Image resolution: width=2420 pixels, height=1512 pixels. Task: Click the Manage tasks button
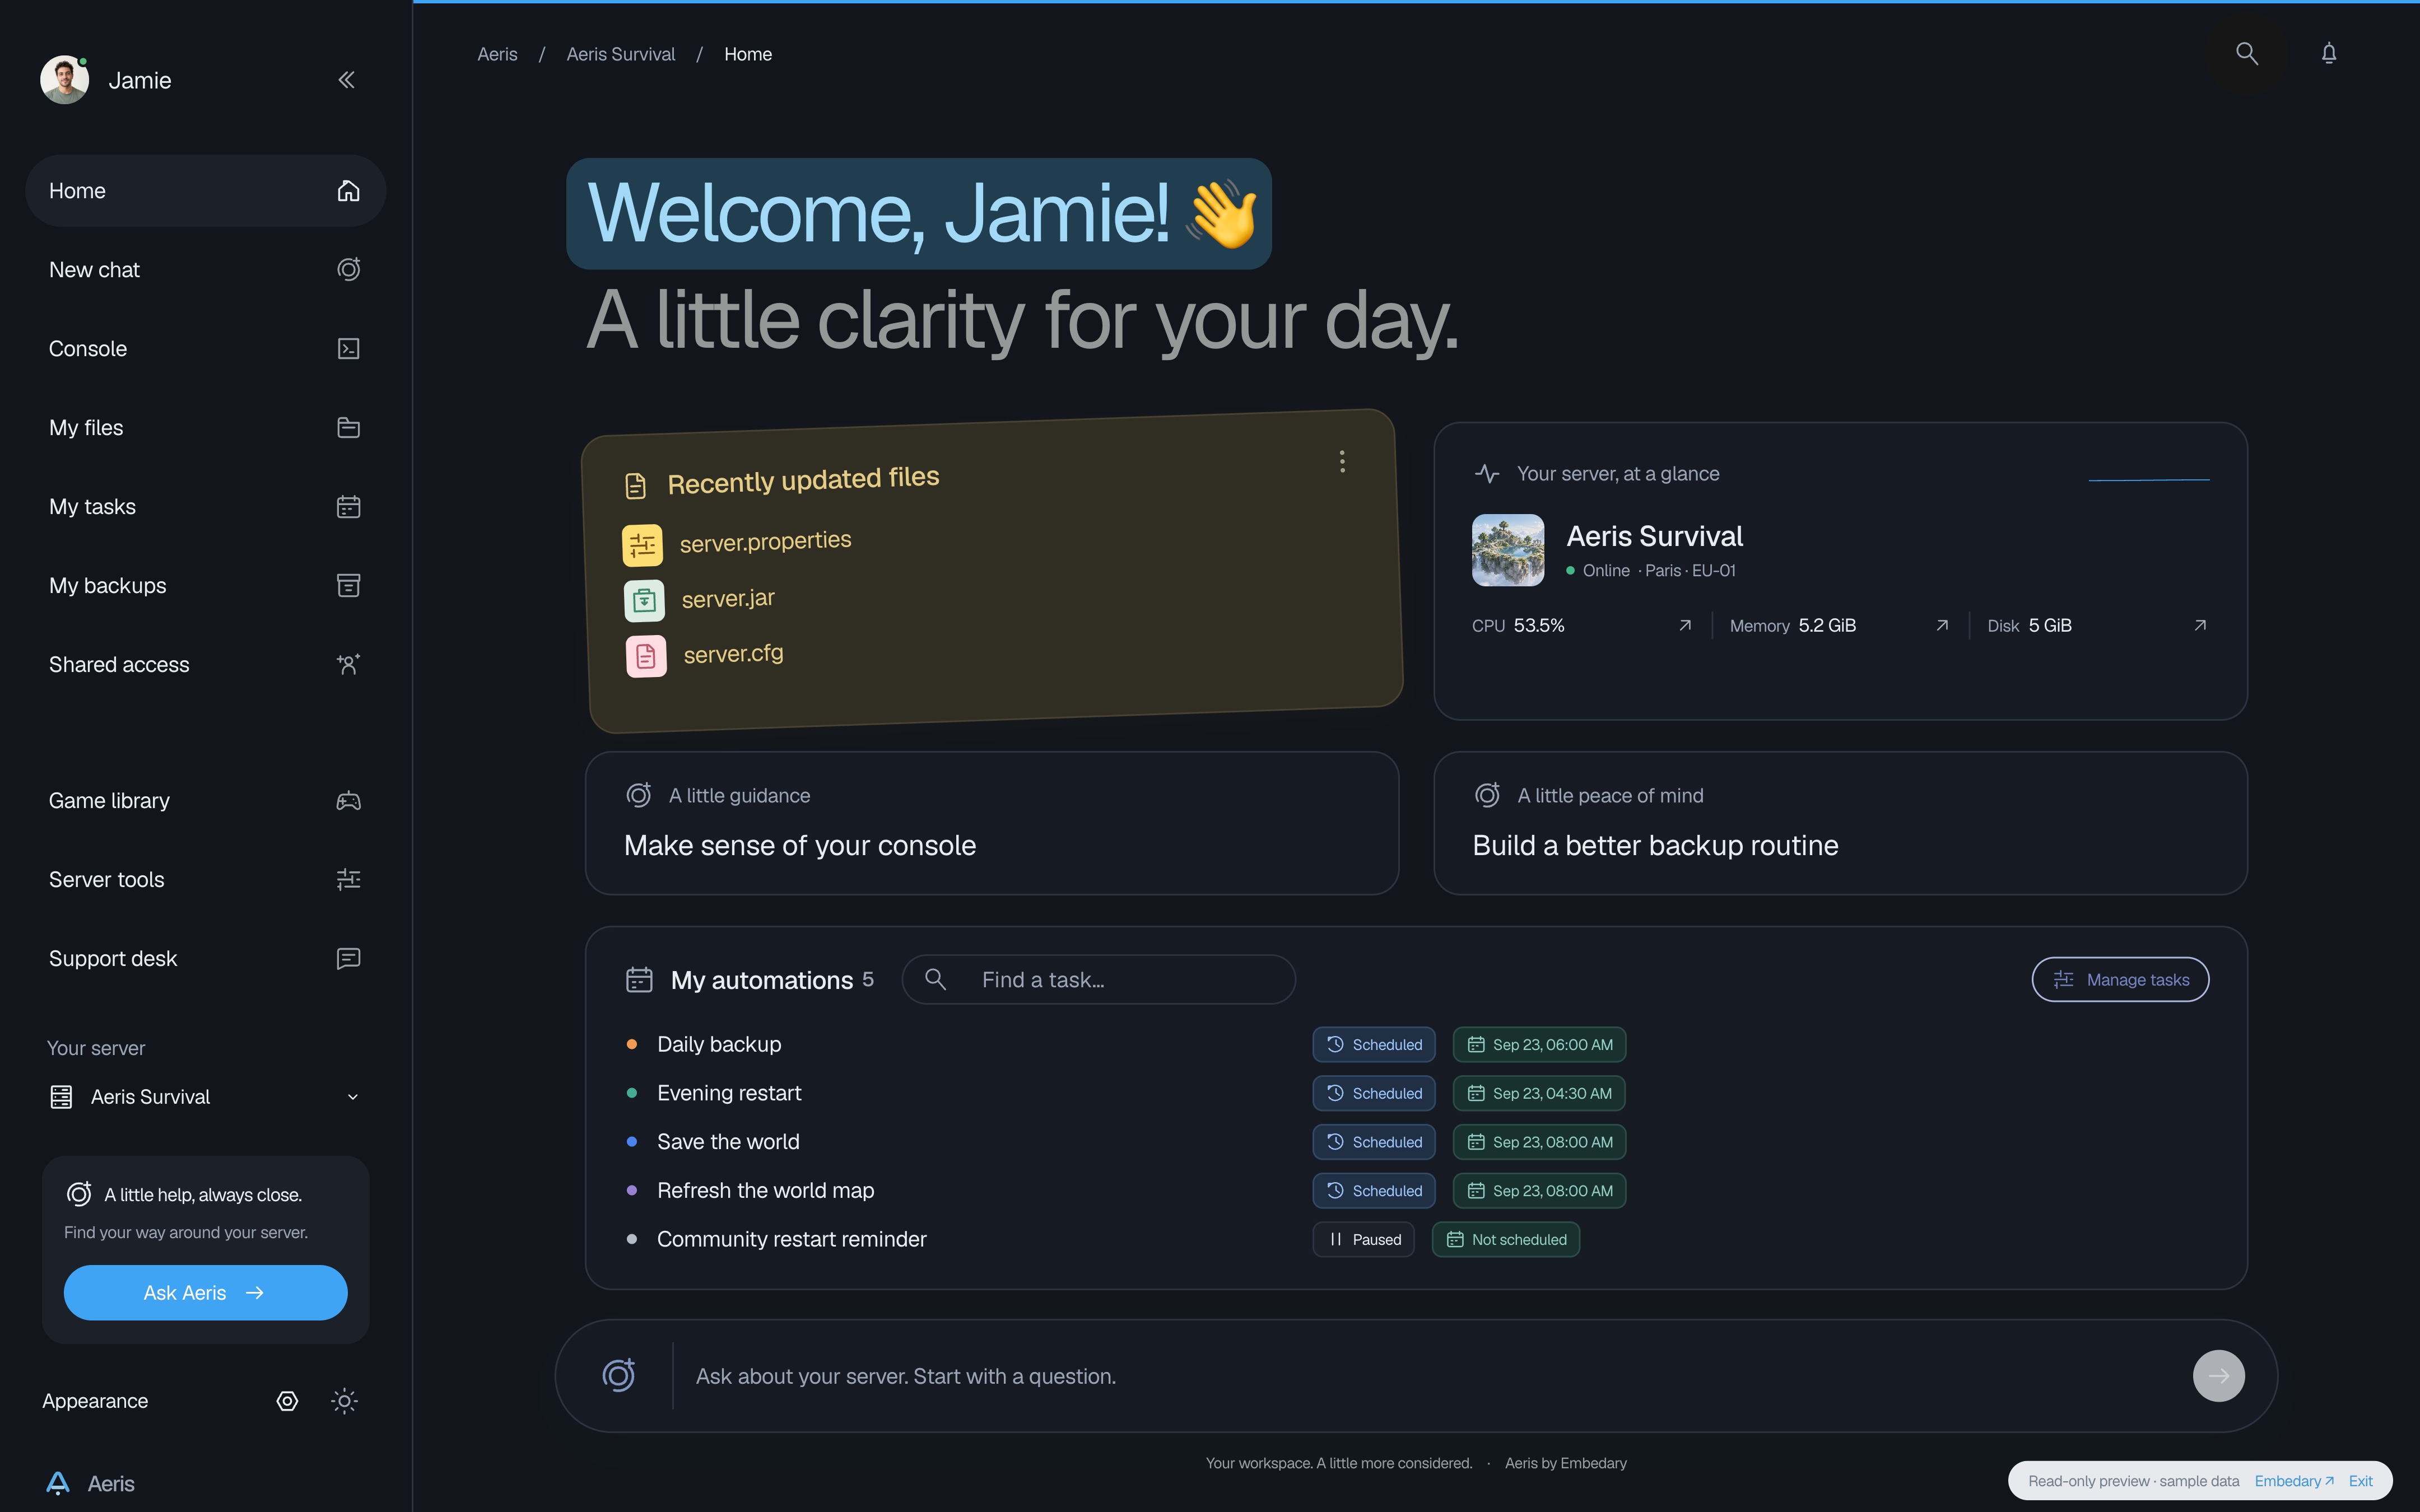click(x=2120, y=980)
